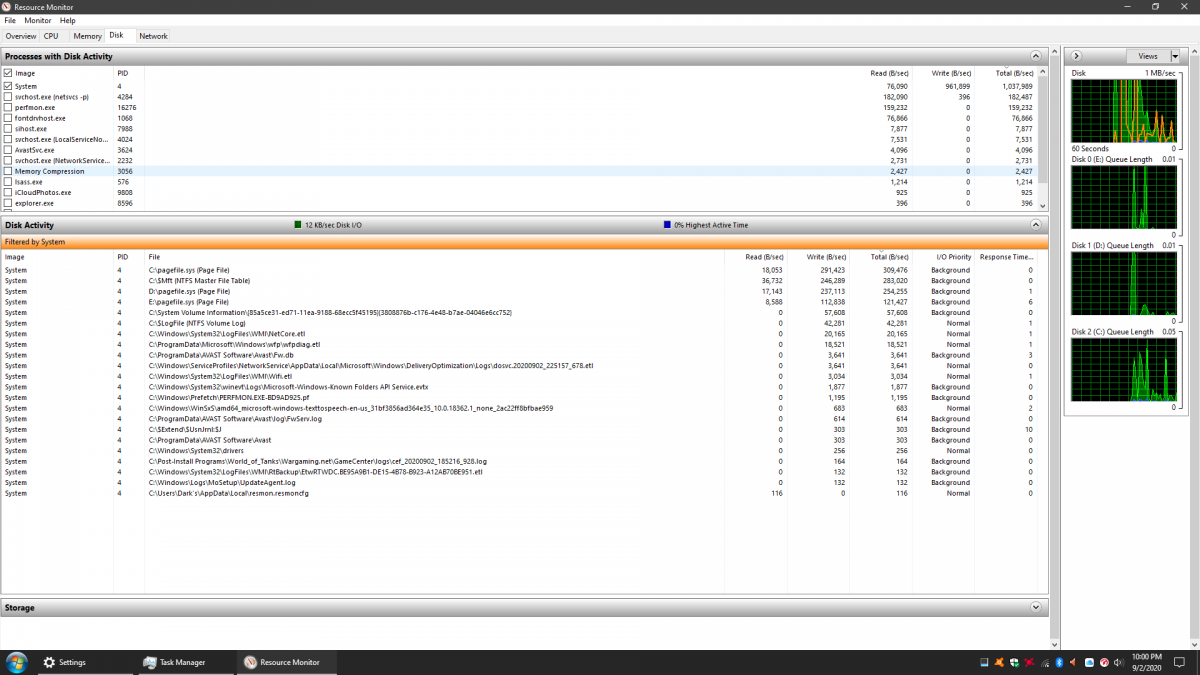
Task: Switch to the Network tab
Action: pyautogui.click(x=153, y=36)
